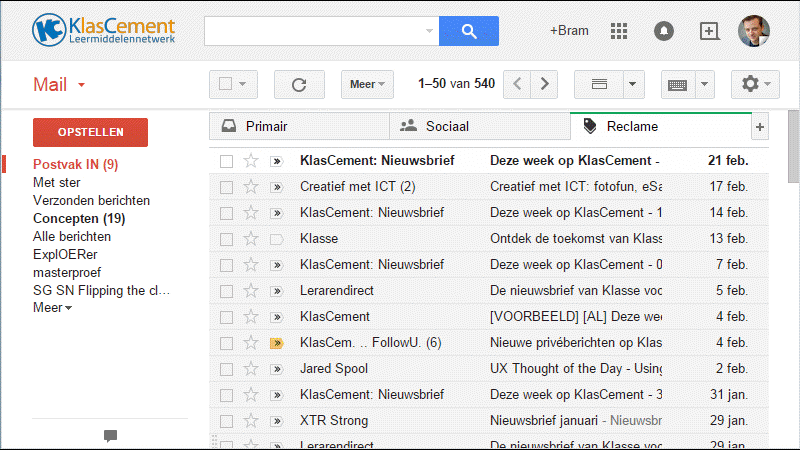This screenshot has width=800, height=450.
Task: Toggle importance marker on Jared Spool message
Action: point(277,369)
